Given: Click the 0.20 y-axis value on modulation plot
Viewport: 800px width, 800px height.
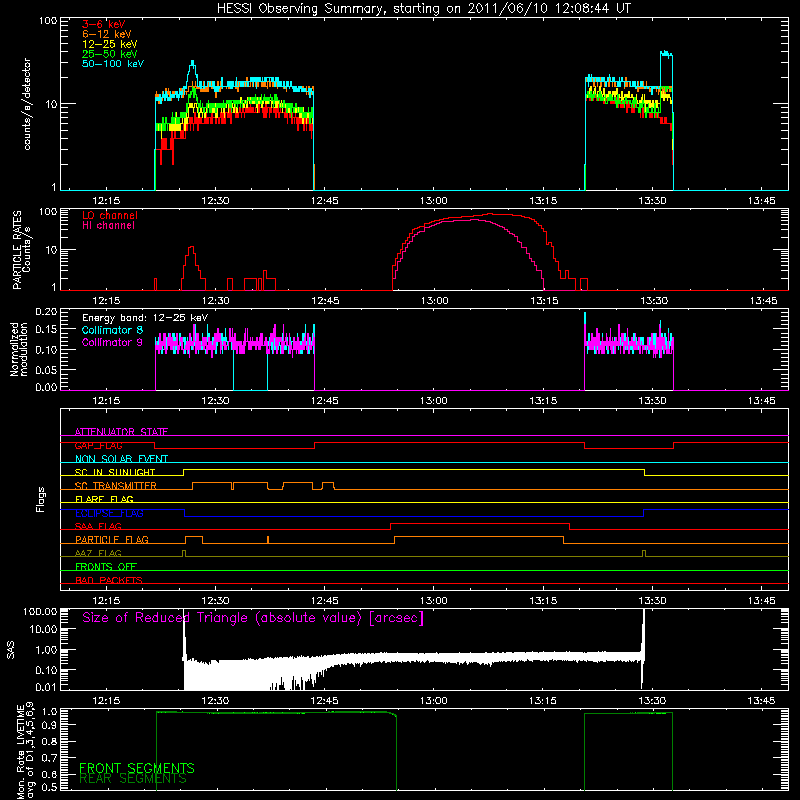Looking at the screenshot, I should [46, 311].
